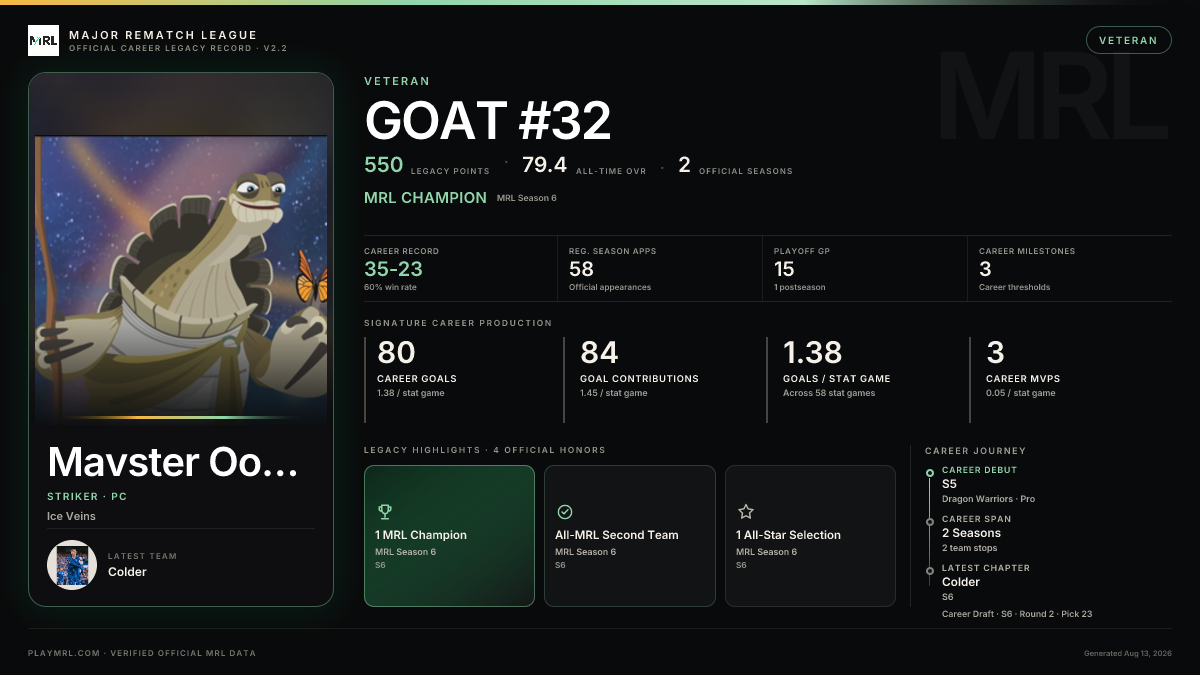Click the checkmark icon on All-MRL Second Team
The image size is (1200, 675).
(x=565, y=511)
